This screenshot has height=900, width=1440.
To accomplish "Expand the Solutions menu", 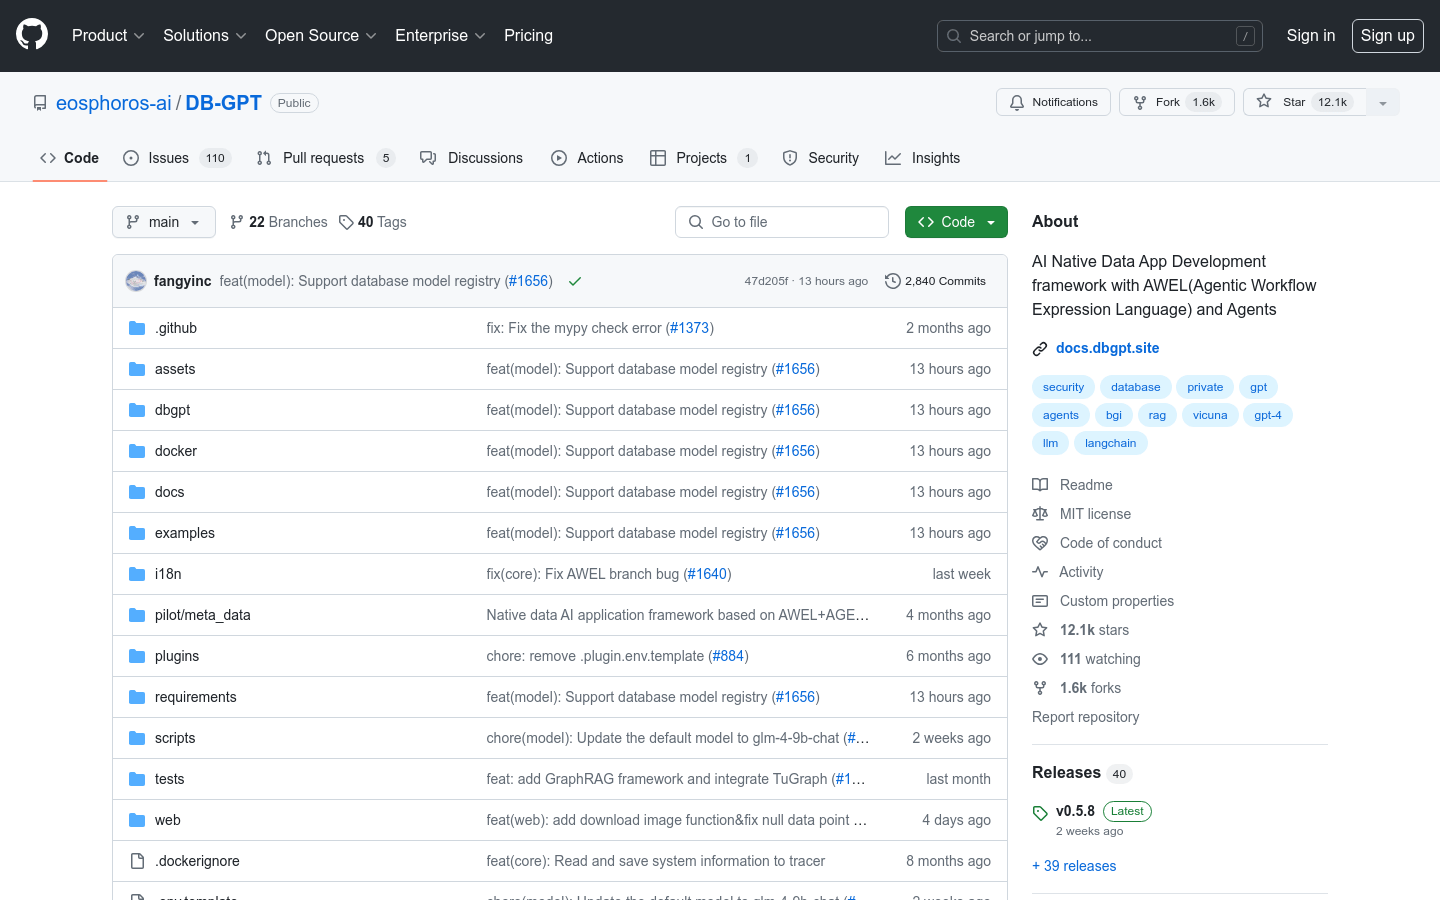I will point(205,36).
